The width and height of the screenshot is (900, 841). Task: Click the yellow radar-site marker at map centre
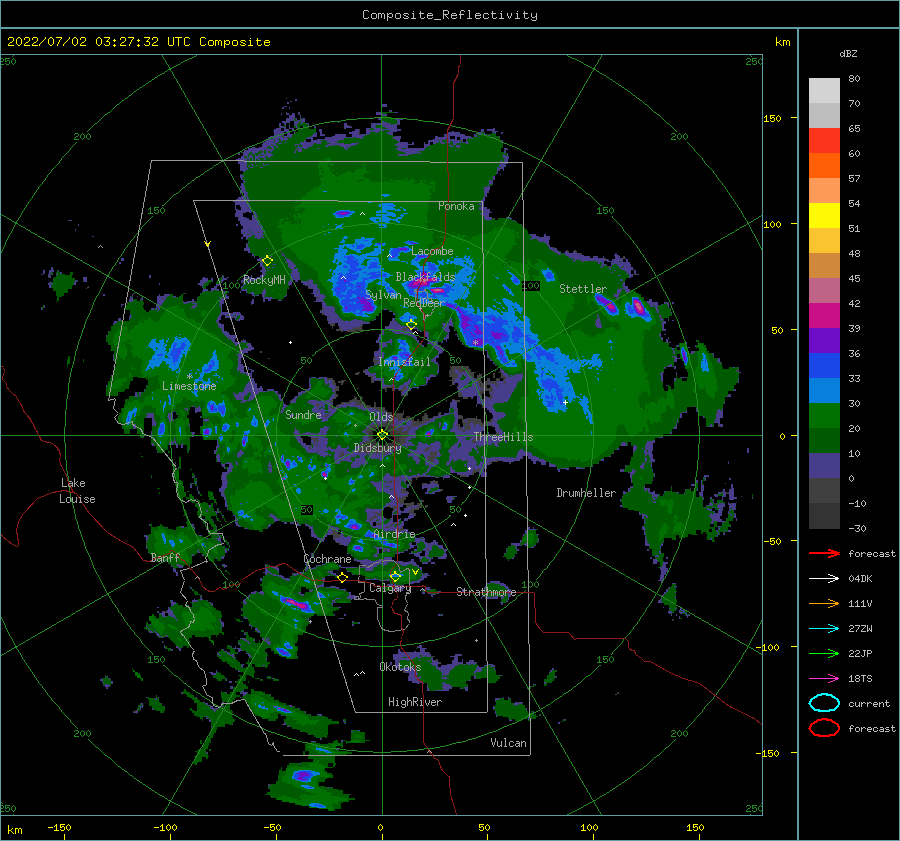point(382,435)
